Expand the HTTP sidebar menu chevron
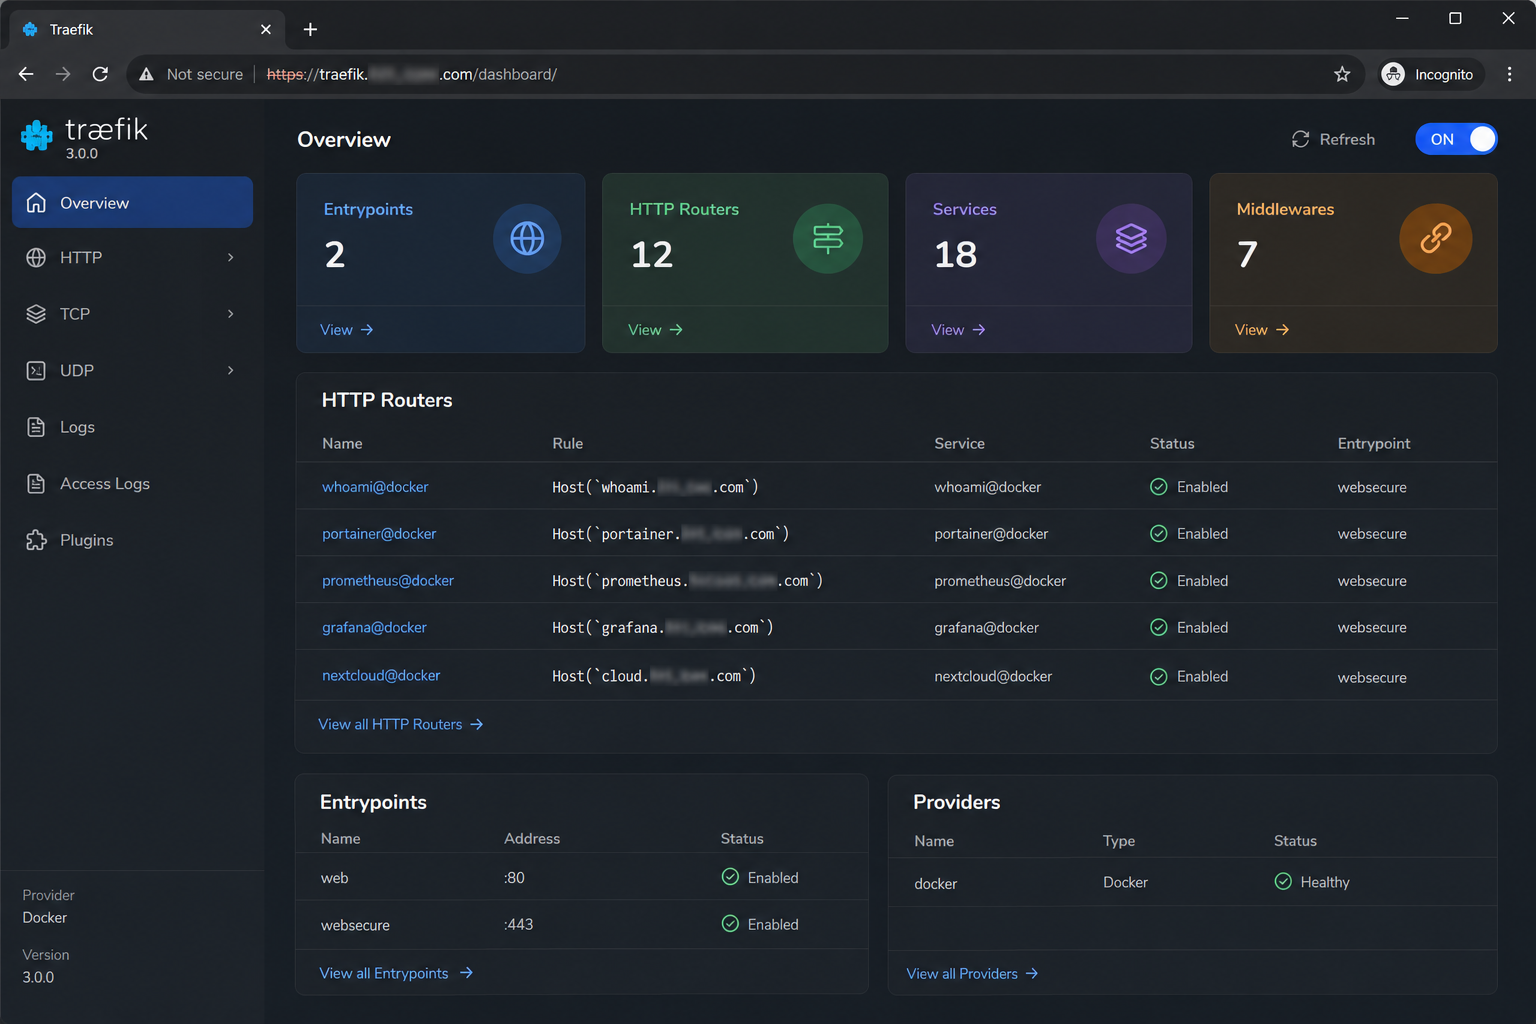Image resolution: width=1536 pixels, height=1024 pixels. tap(231, 258)
